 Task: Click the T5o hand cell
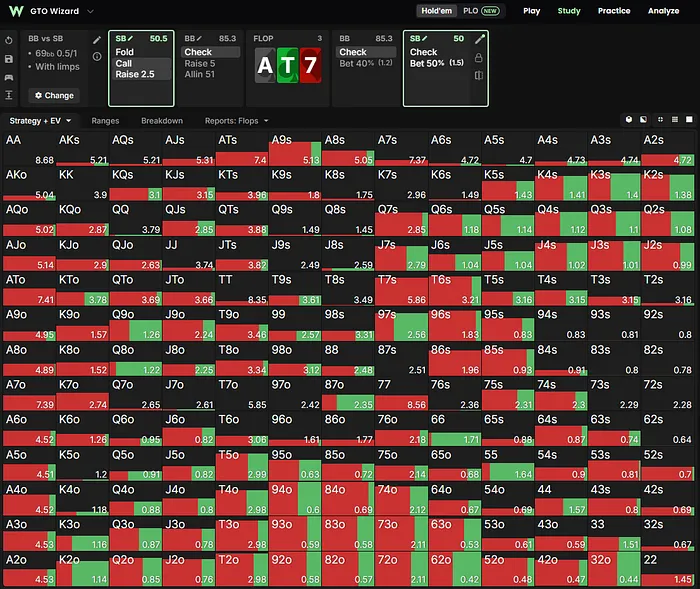[x=242, y=464]
